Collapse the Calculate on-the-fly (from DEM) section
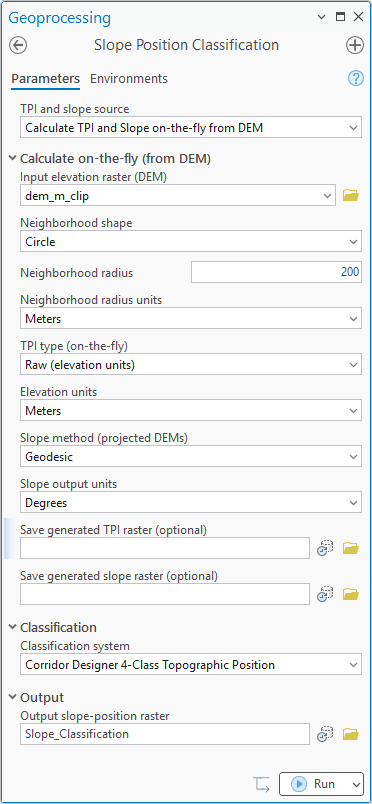372x804 pixels. pyautogui.click(x=13, y=159)
